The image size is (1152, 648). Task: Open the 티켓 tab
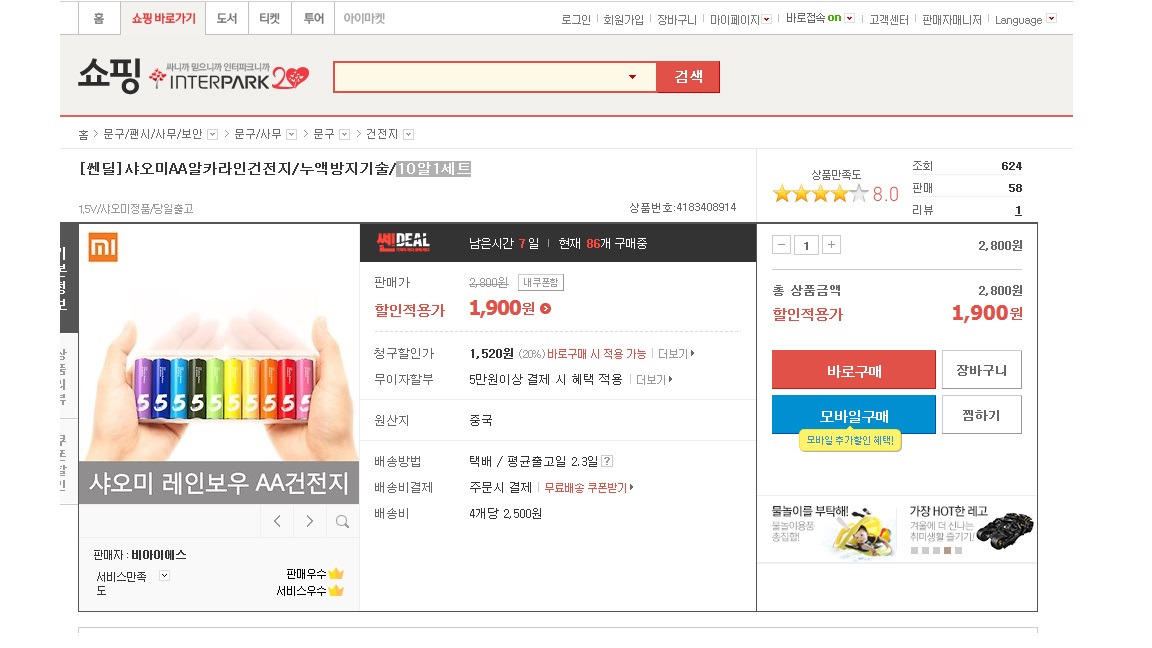click(270, 18)
